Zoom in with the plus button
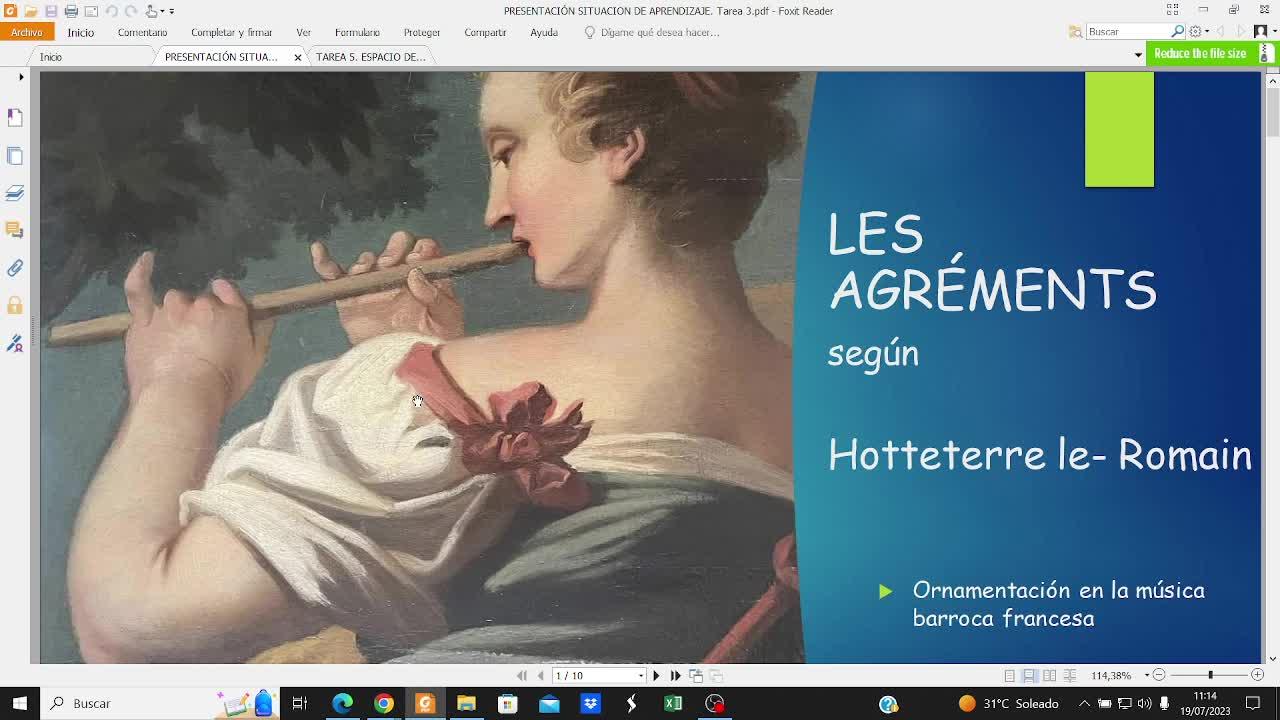 (x=1257, y=676)
